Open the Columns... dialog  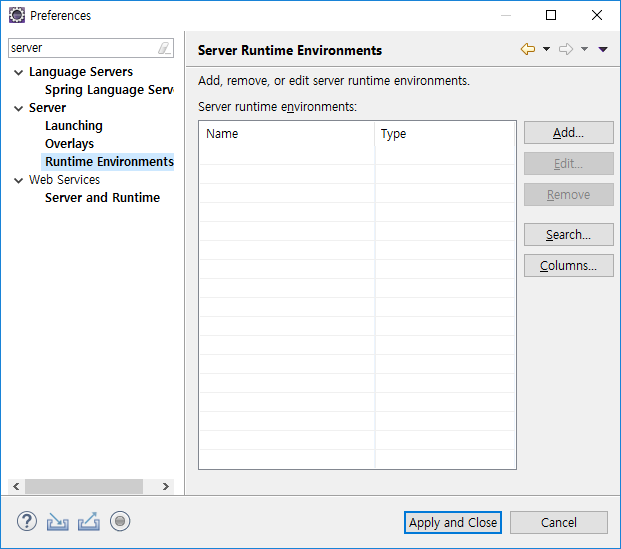coord(569,265)
